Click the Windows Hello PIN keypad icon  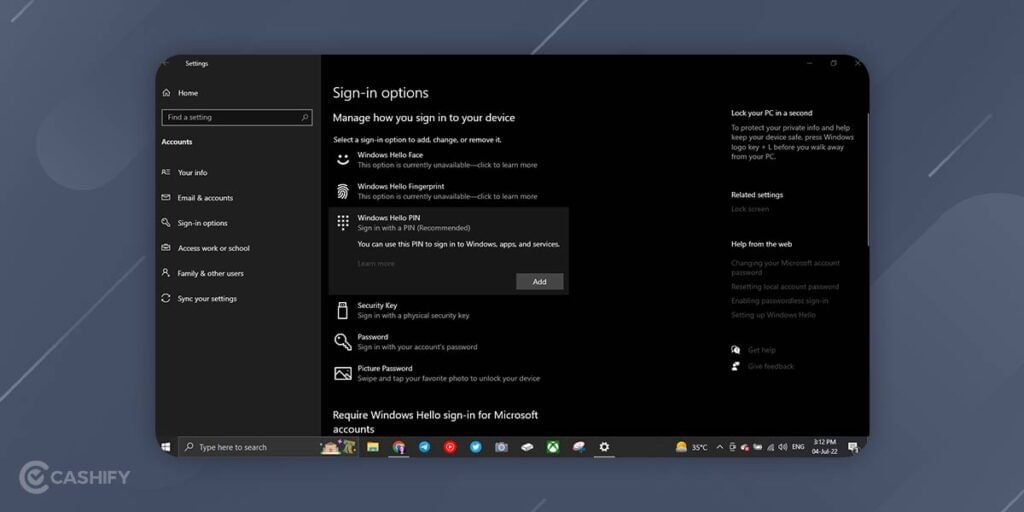(x=343, y=222)
